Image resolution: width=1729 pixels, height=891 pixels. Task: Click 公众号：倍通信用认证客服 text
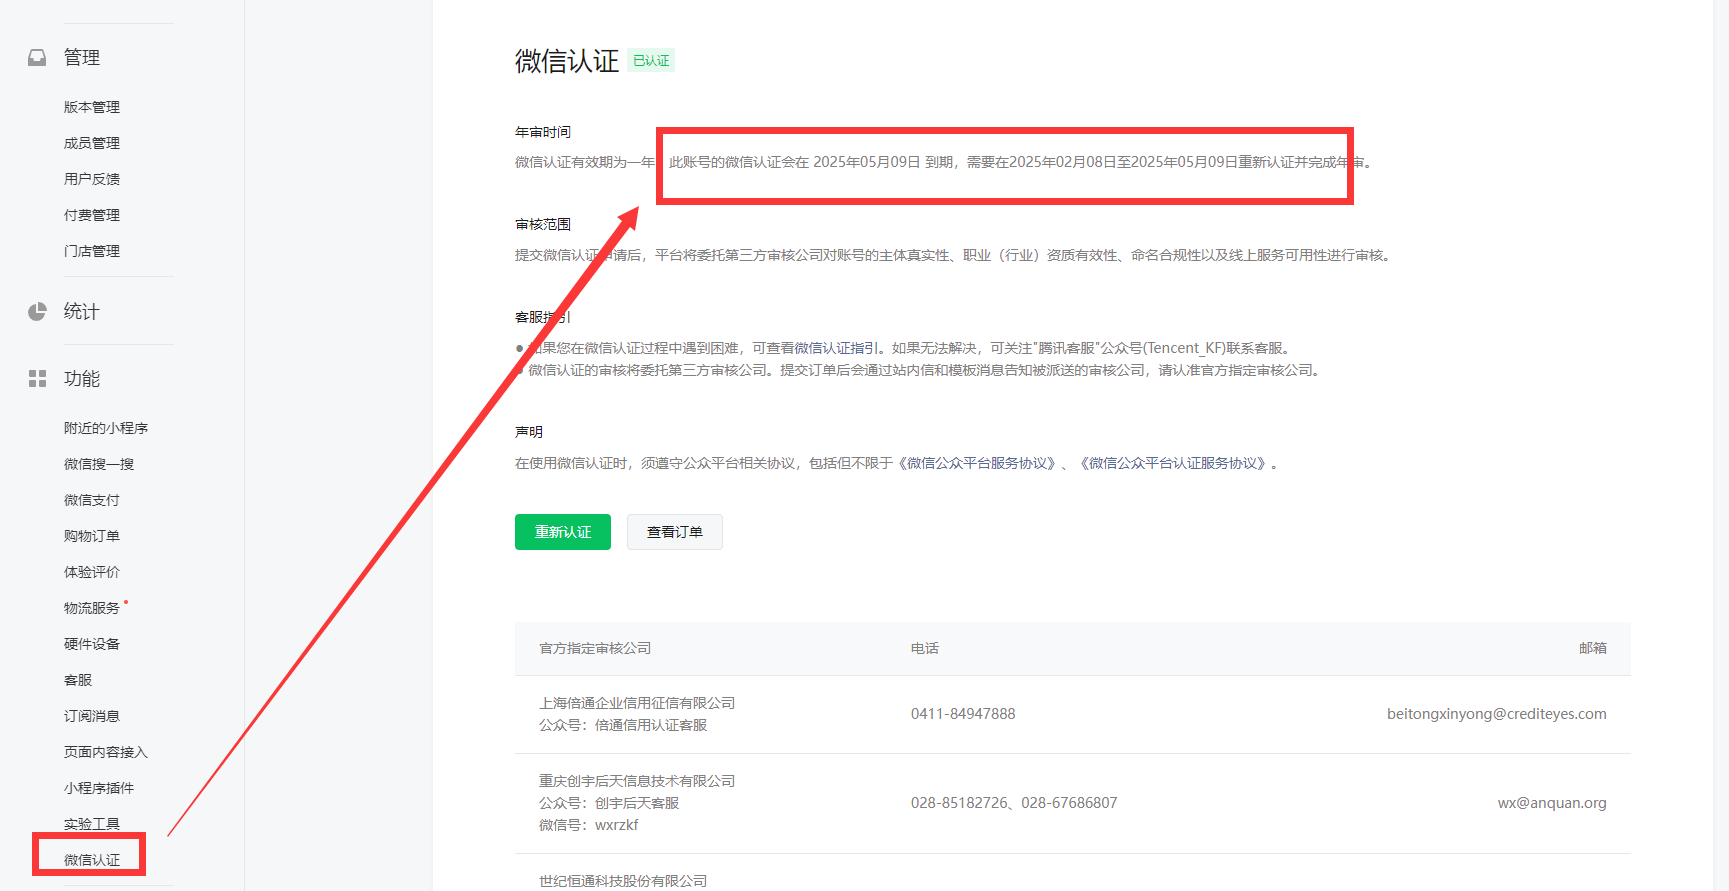click(x=623, y=725)
